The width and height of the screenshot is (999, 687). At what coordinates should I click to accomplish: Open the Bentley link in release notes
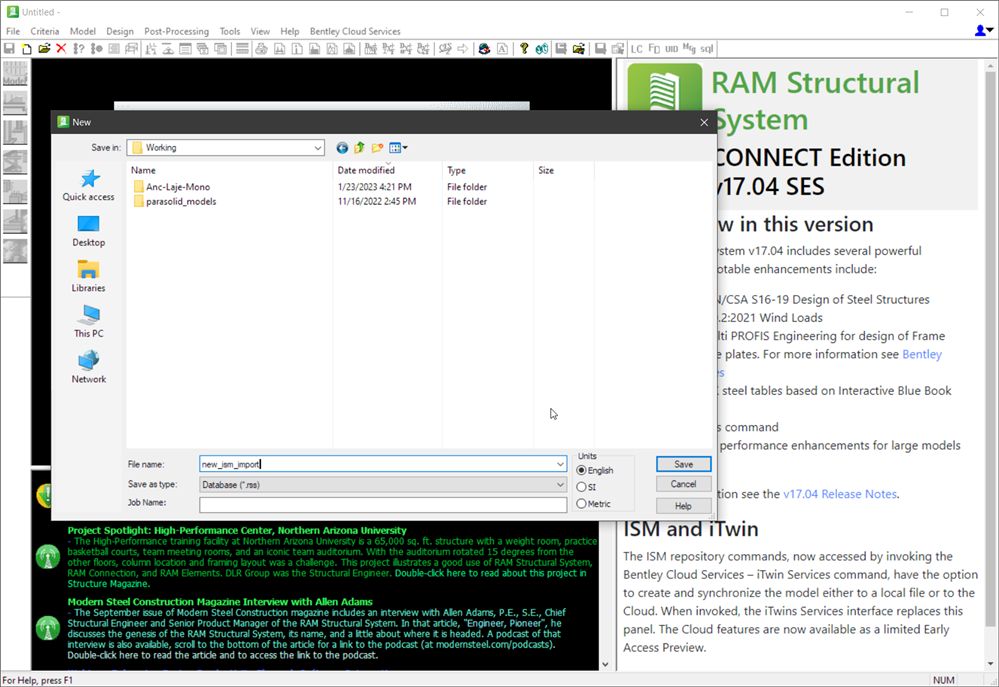pyautogui.click(x=922, y=354)
